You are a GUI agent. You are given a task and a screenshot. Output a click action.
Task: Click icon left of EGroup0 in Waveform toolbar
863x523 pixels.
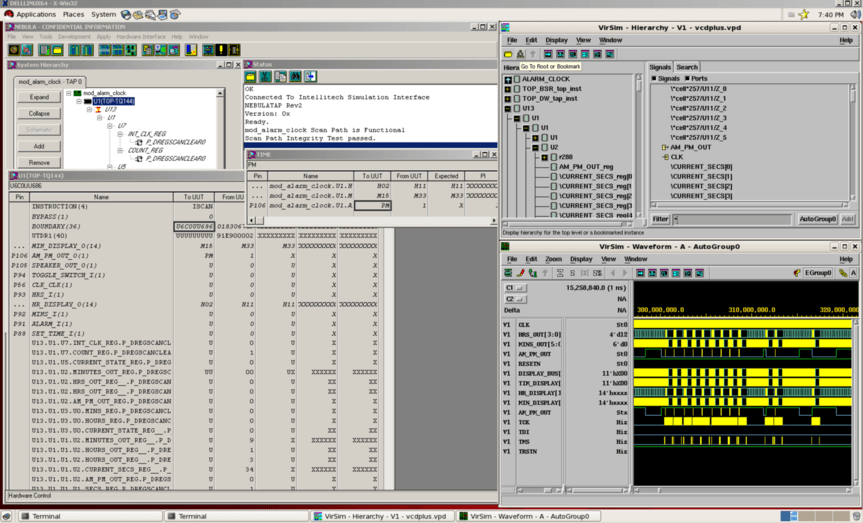797,273
